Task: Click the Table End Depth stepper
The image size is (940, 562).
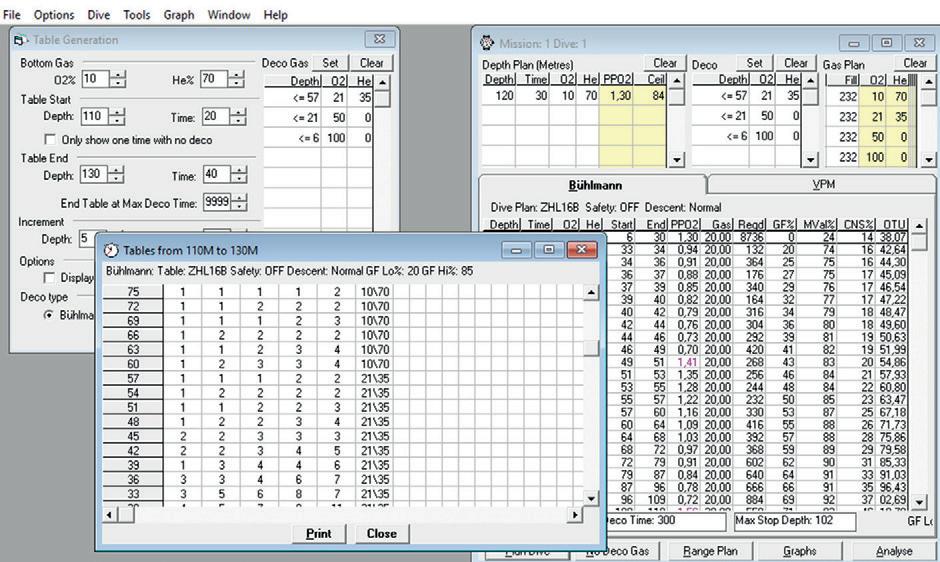Action: (116, 175)
